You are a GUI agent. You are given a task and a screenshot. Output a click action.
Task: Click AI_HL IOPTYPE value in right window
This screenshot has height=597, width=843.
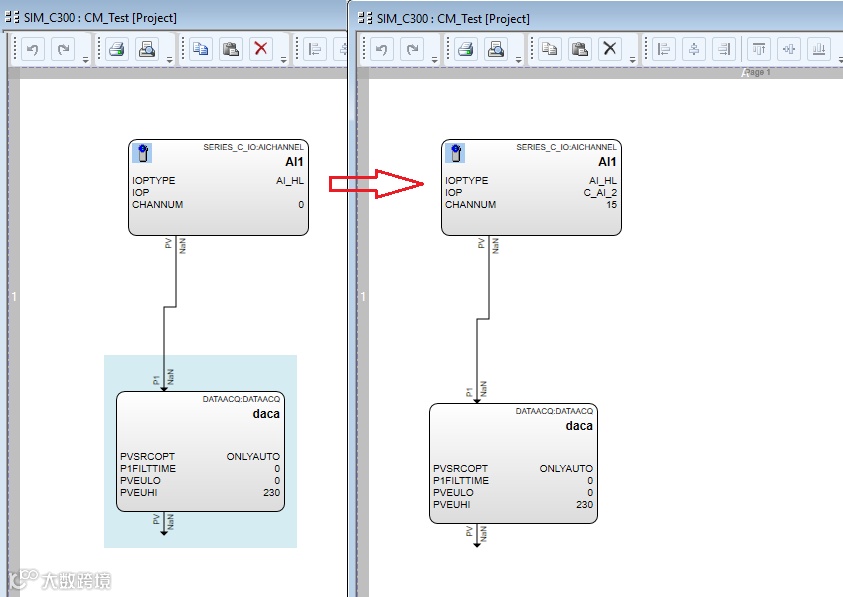603,181
